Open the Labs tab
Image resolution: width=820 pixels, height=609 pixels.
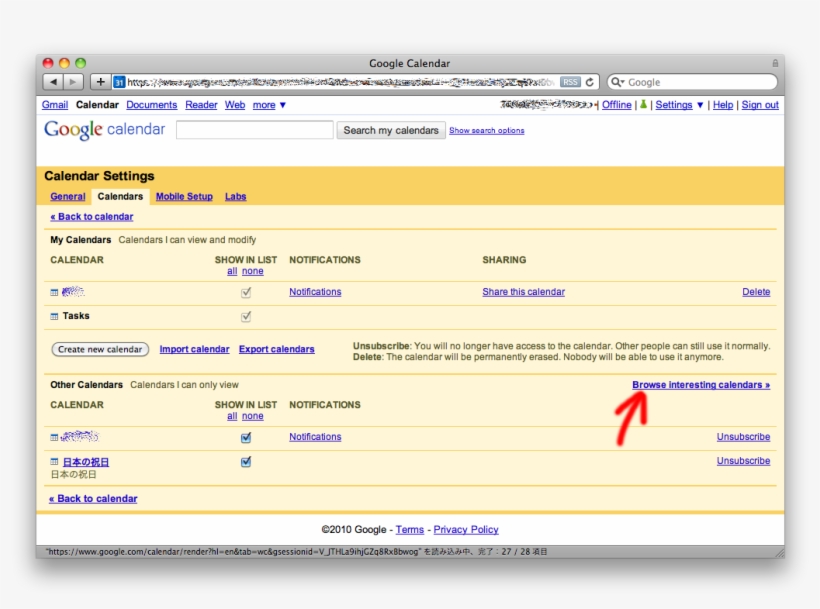235,197
